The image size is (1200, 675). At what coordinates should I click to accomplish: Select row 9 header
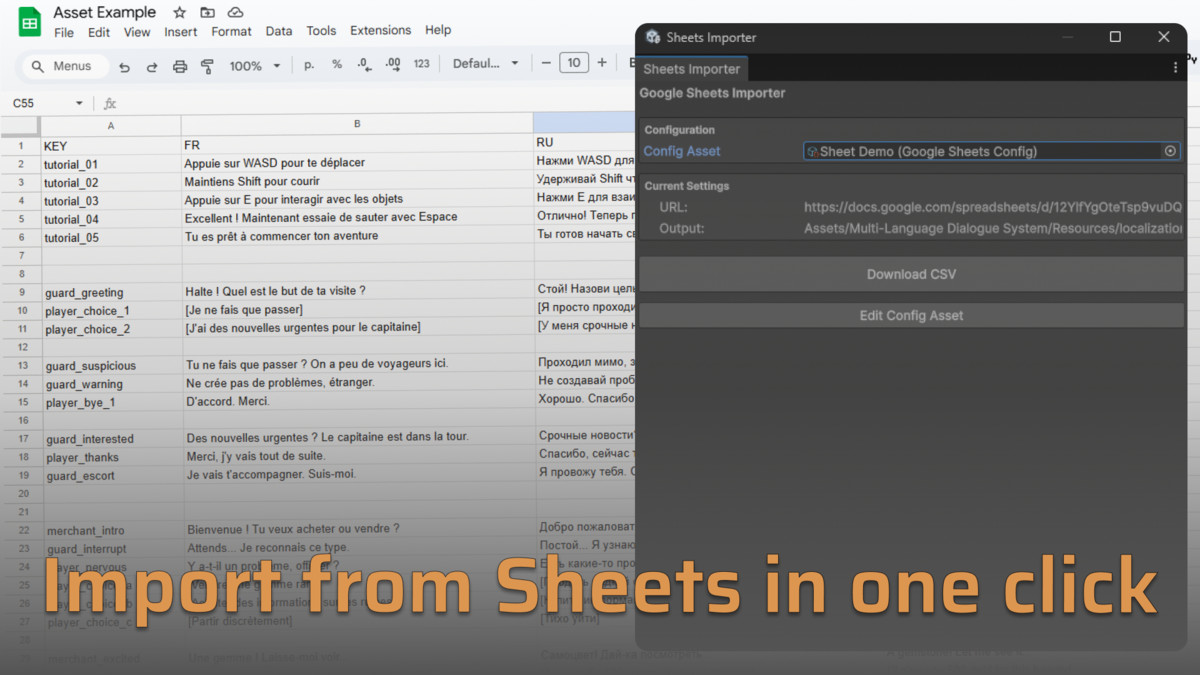(x=21, y=292)
